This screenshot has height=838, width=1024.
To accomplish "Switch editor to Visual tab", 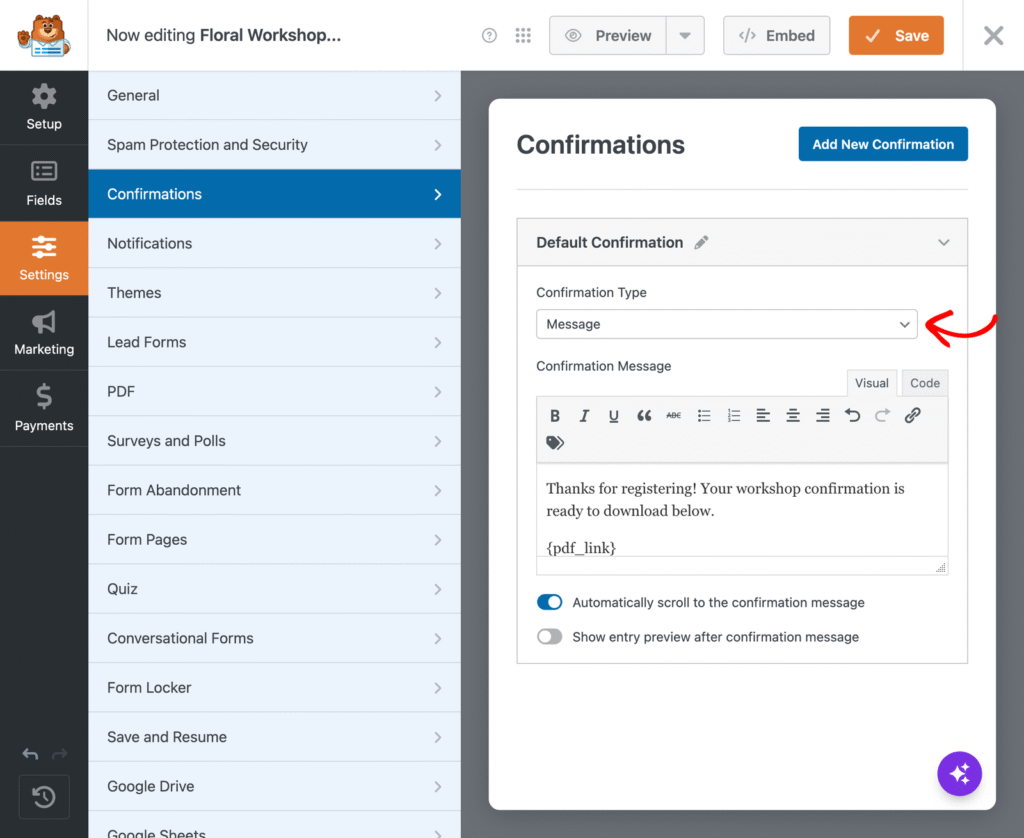I will (872, 383).
